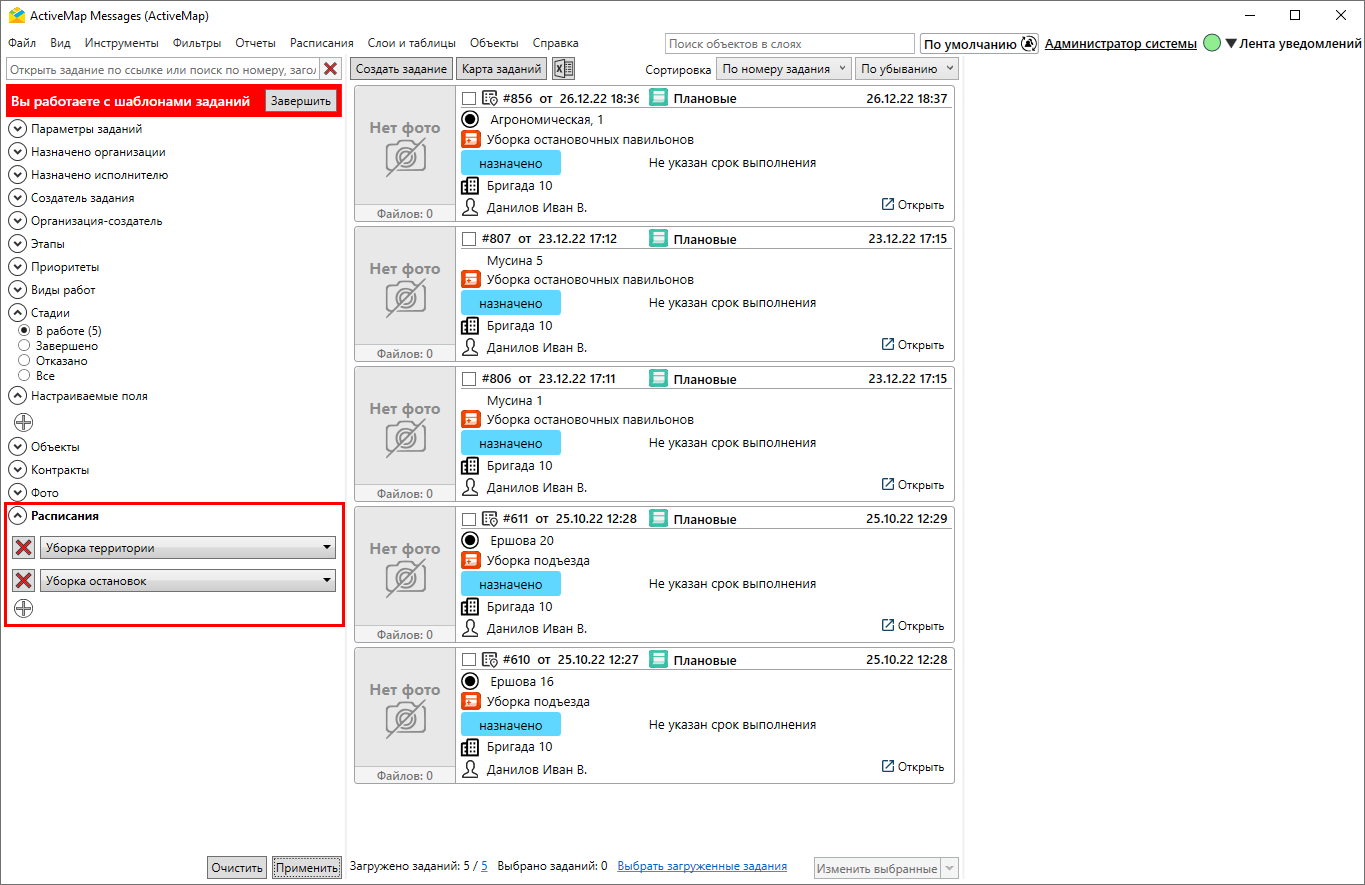The image size is (1365, 885).
Task: Select the Завершено stage radio button
Action: pos(25,346)
